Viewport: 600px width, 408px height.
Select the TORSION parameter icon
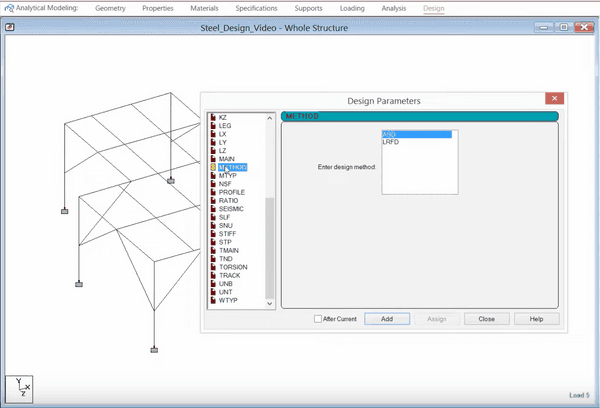coord(213,267)
